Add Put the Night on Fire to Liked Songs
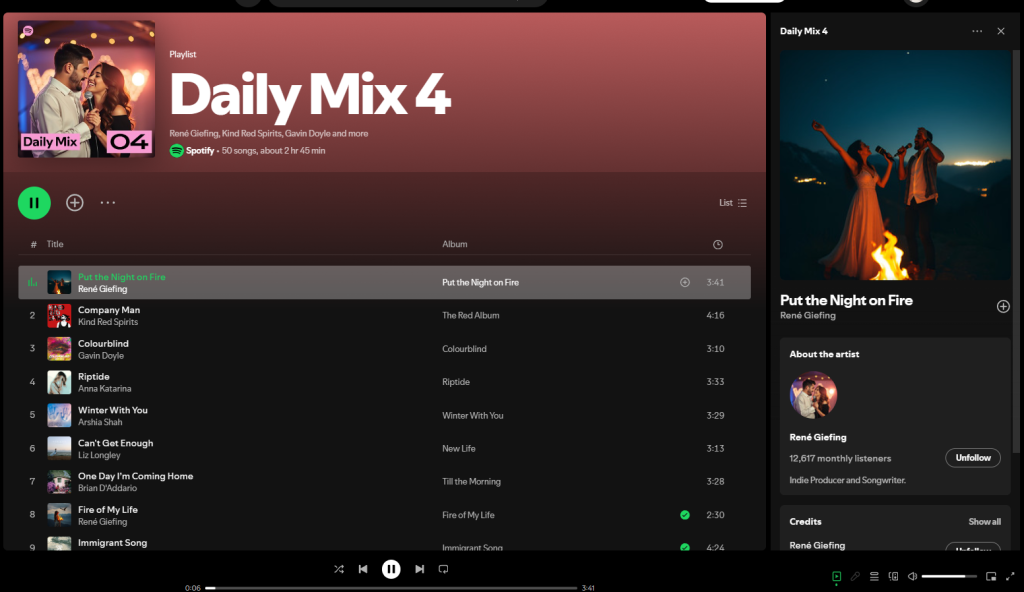 [684, 282]
